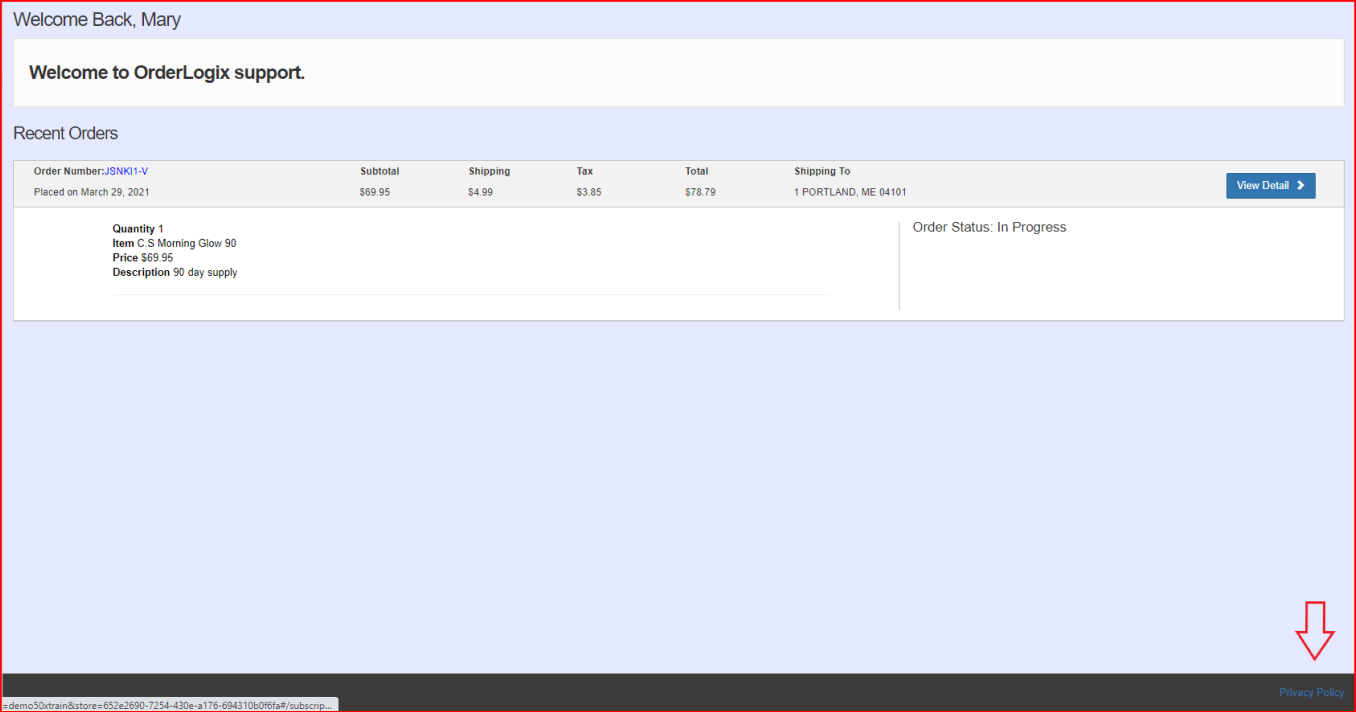The image size is (1356, 712).
Task: Open order number JSNKI1-V link
Action: 126,171
